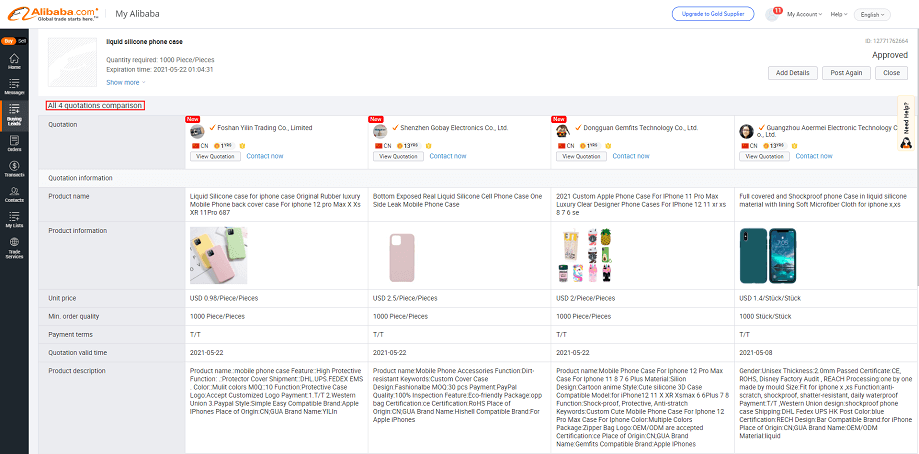Open Transactions in the left sidebar

14,169
